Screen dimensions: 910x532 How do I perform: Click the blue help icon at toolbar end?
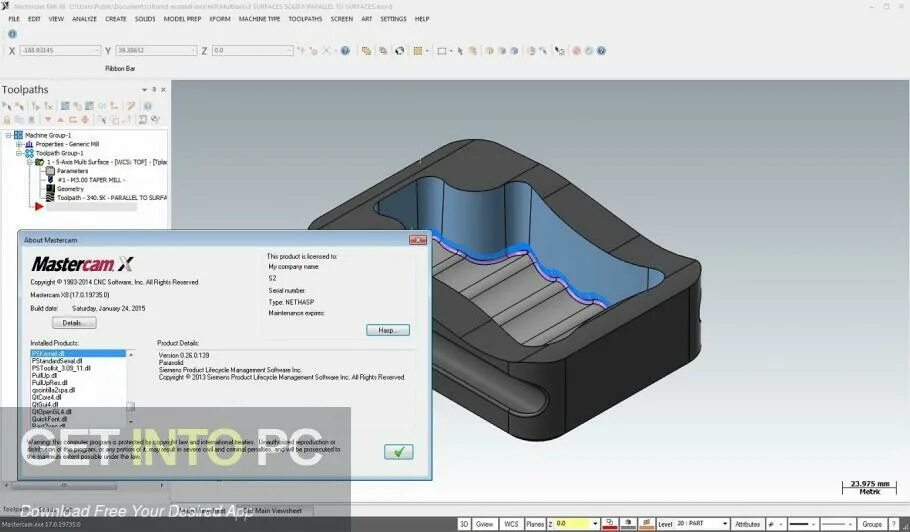tap(601, 50)
